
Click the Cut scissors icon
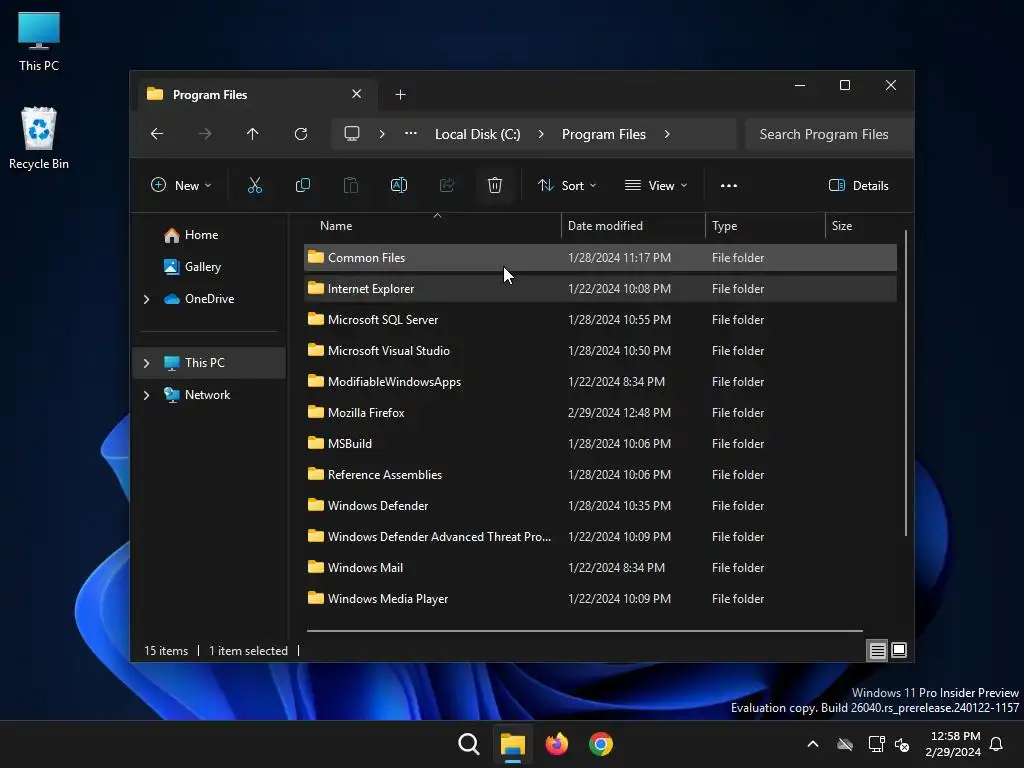(x=255, y=185)
